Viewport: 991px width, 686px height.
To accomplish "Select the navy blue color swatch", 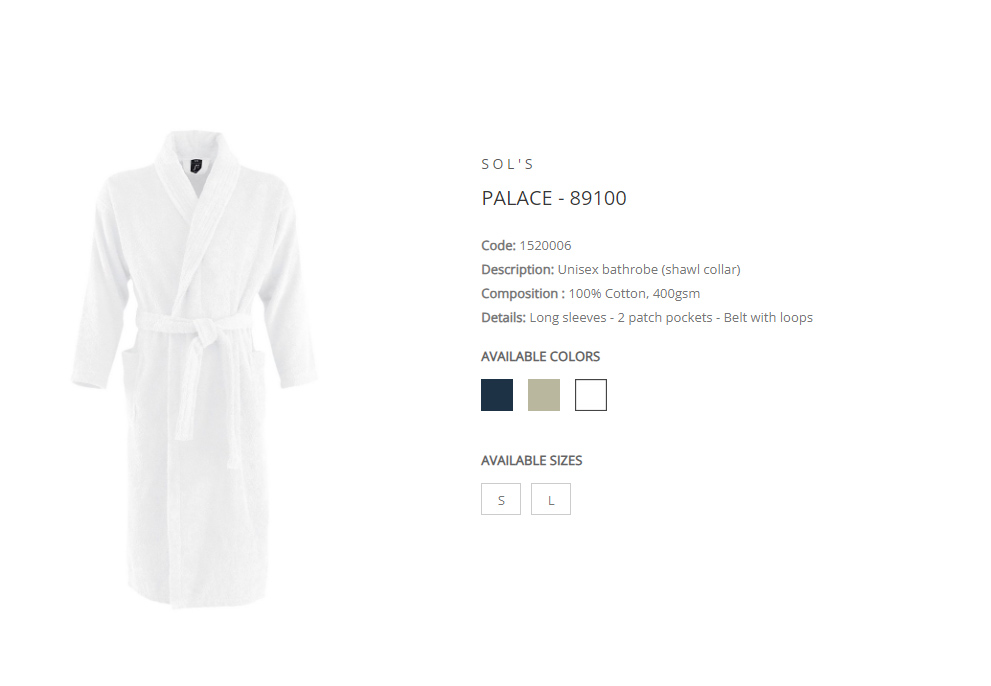I will point(497,395).
